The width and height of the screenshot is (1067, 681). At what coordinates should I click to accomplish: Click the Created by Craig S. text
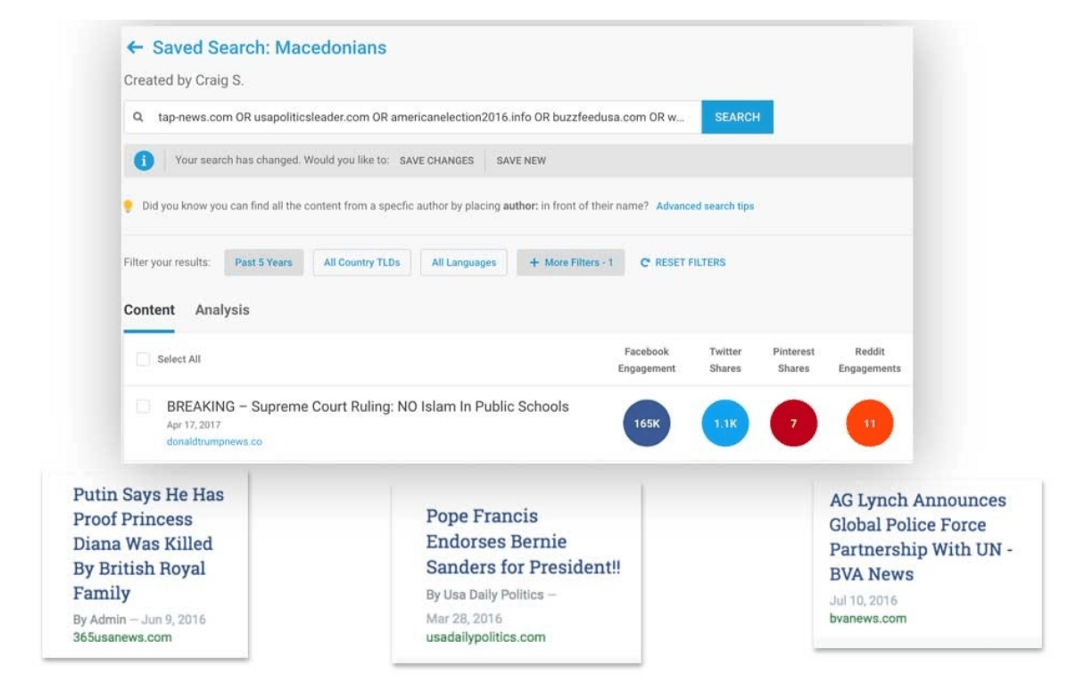184,80
